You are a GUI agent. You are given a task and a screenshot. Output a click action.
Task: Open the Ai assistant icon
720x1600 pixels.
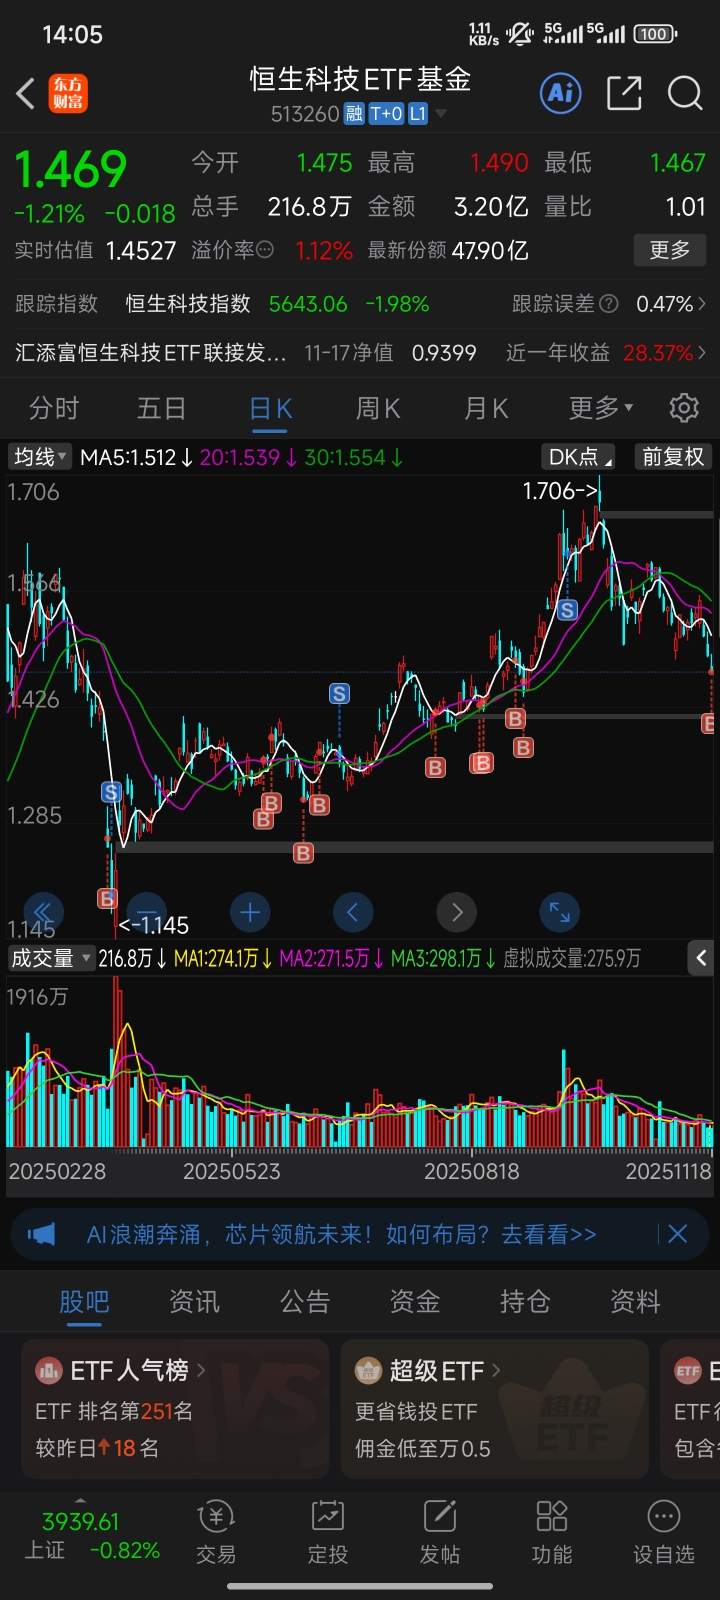(x=561, y=93)
